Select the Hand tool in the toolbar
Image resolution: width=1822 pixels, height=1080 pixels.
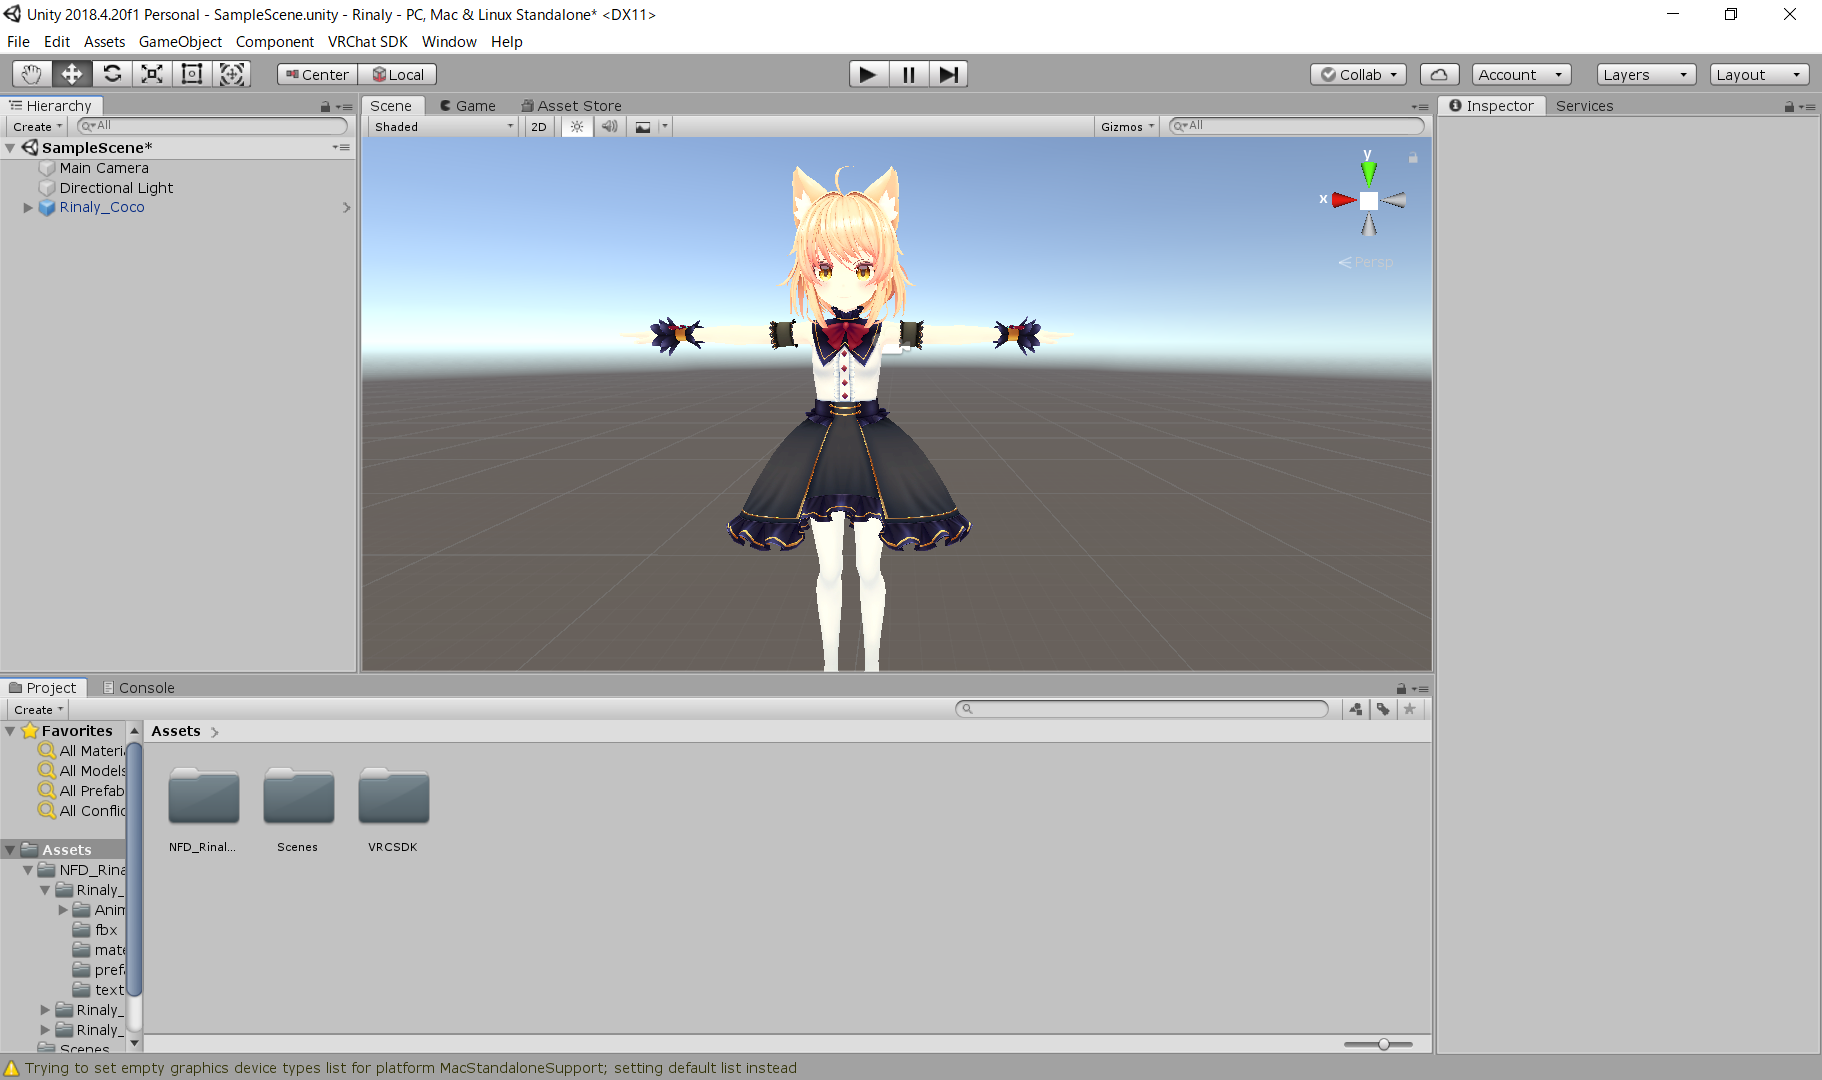click(x=30, y=73)
